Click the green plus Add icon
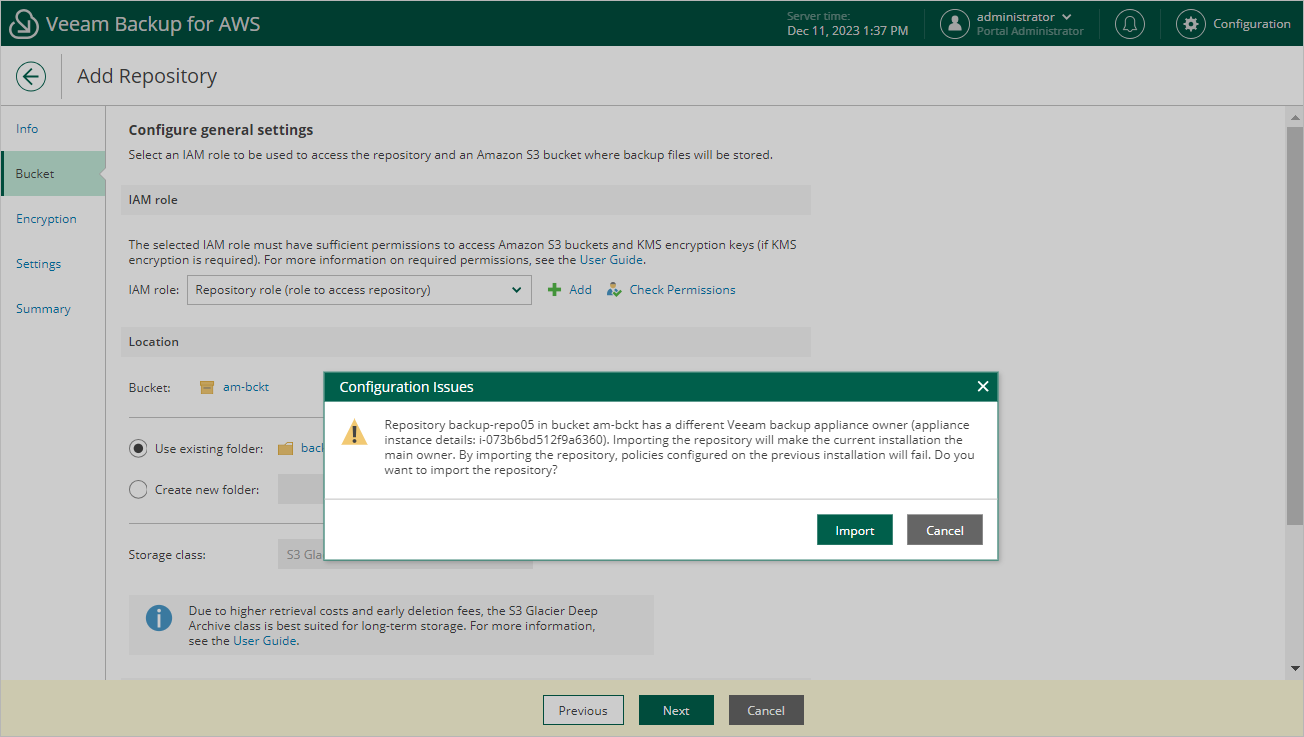 [554, 290]
